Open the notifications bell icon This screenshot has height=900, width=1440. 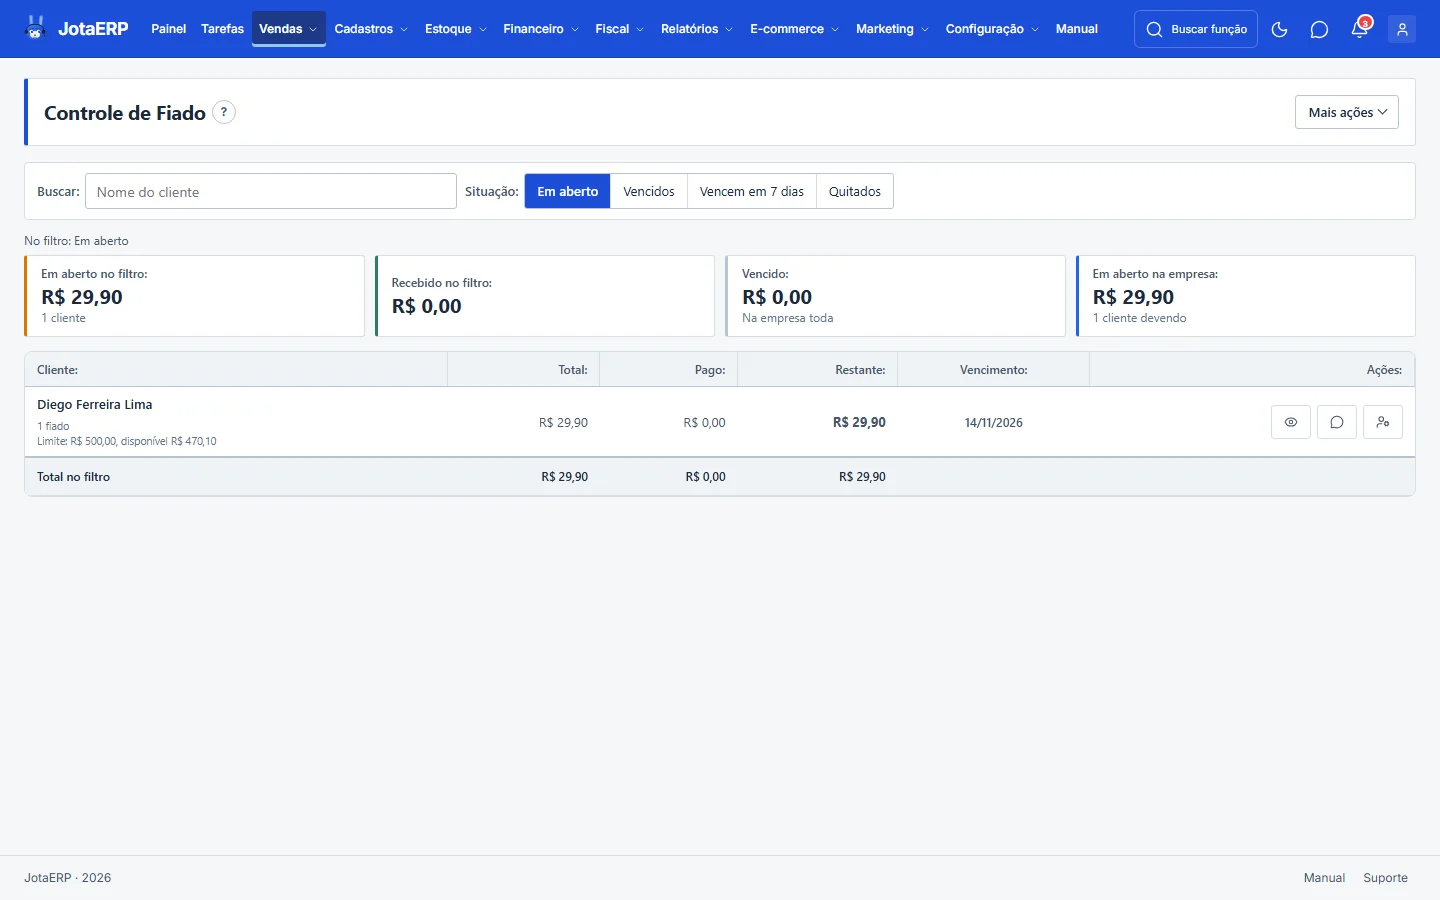(1359, 29)
